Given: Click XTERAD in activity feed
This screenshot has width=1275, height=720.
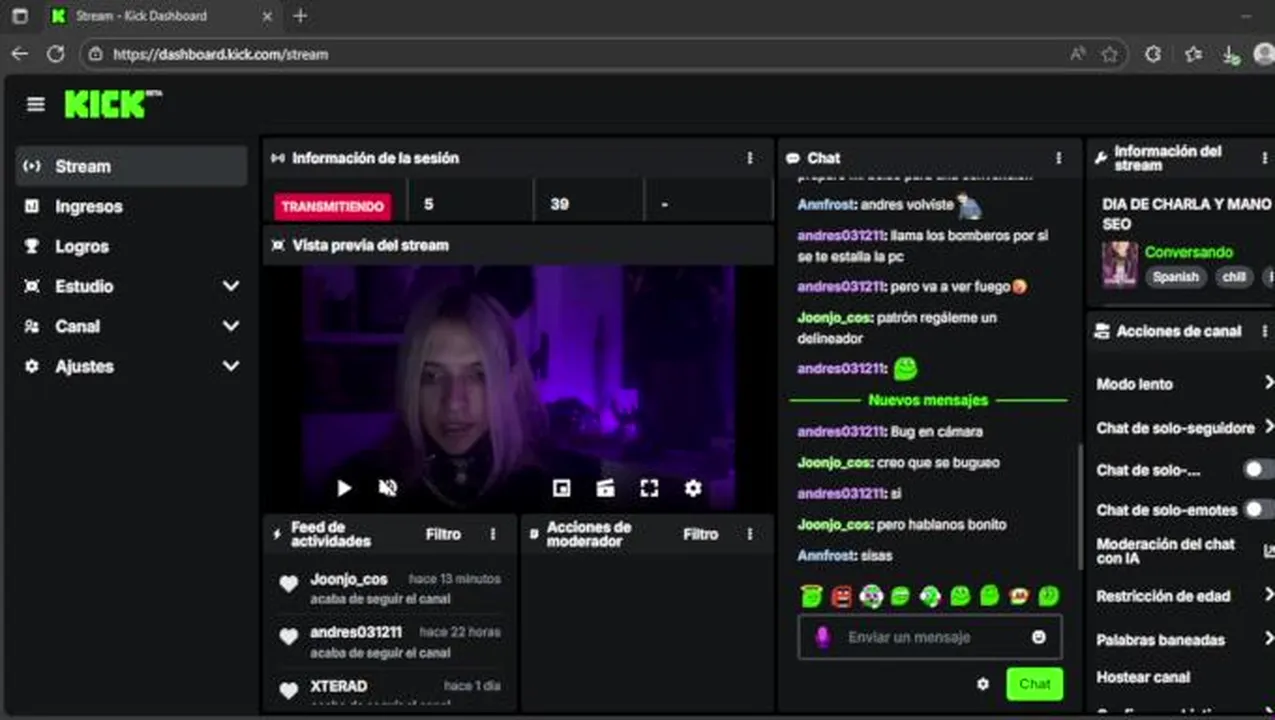Looking at the screenshot, I should [x=338, y=686].
